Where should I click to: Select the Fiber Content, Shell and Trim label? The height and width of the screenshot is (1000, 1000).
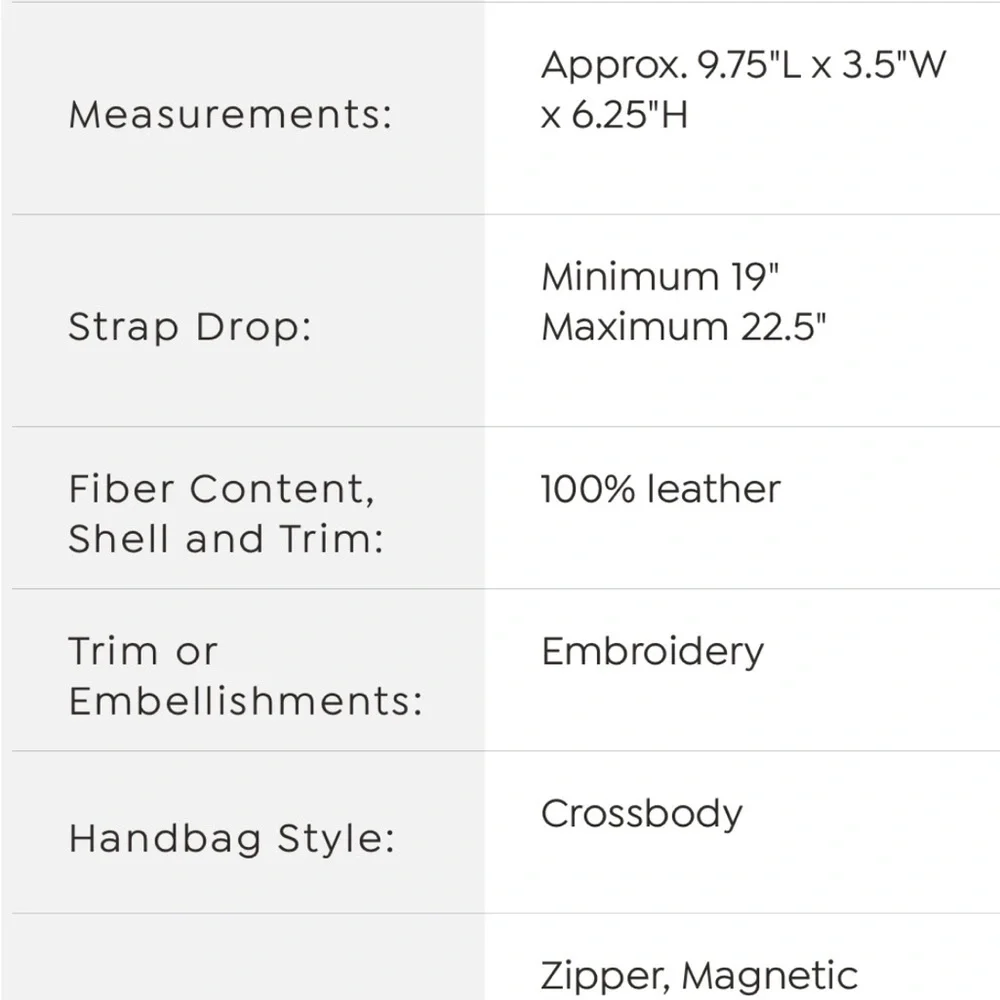coord(226,514)
